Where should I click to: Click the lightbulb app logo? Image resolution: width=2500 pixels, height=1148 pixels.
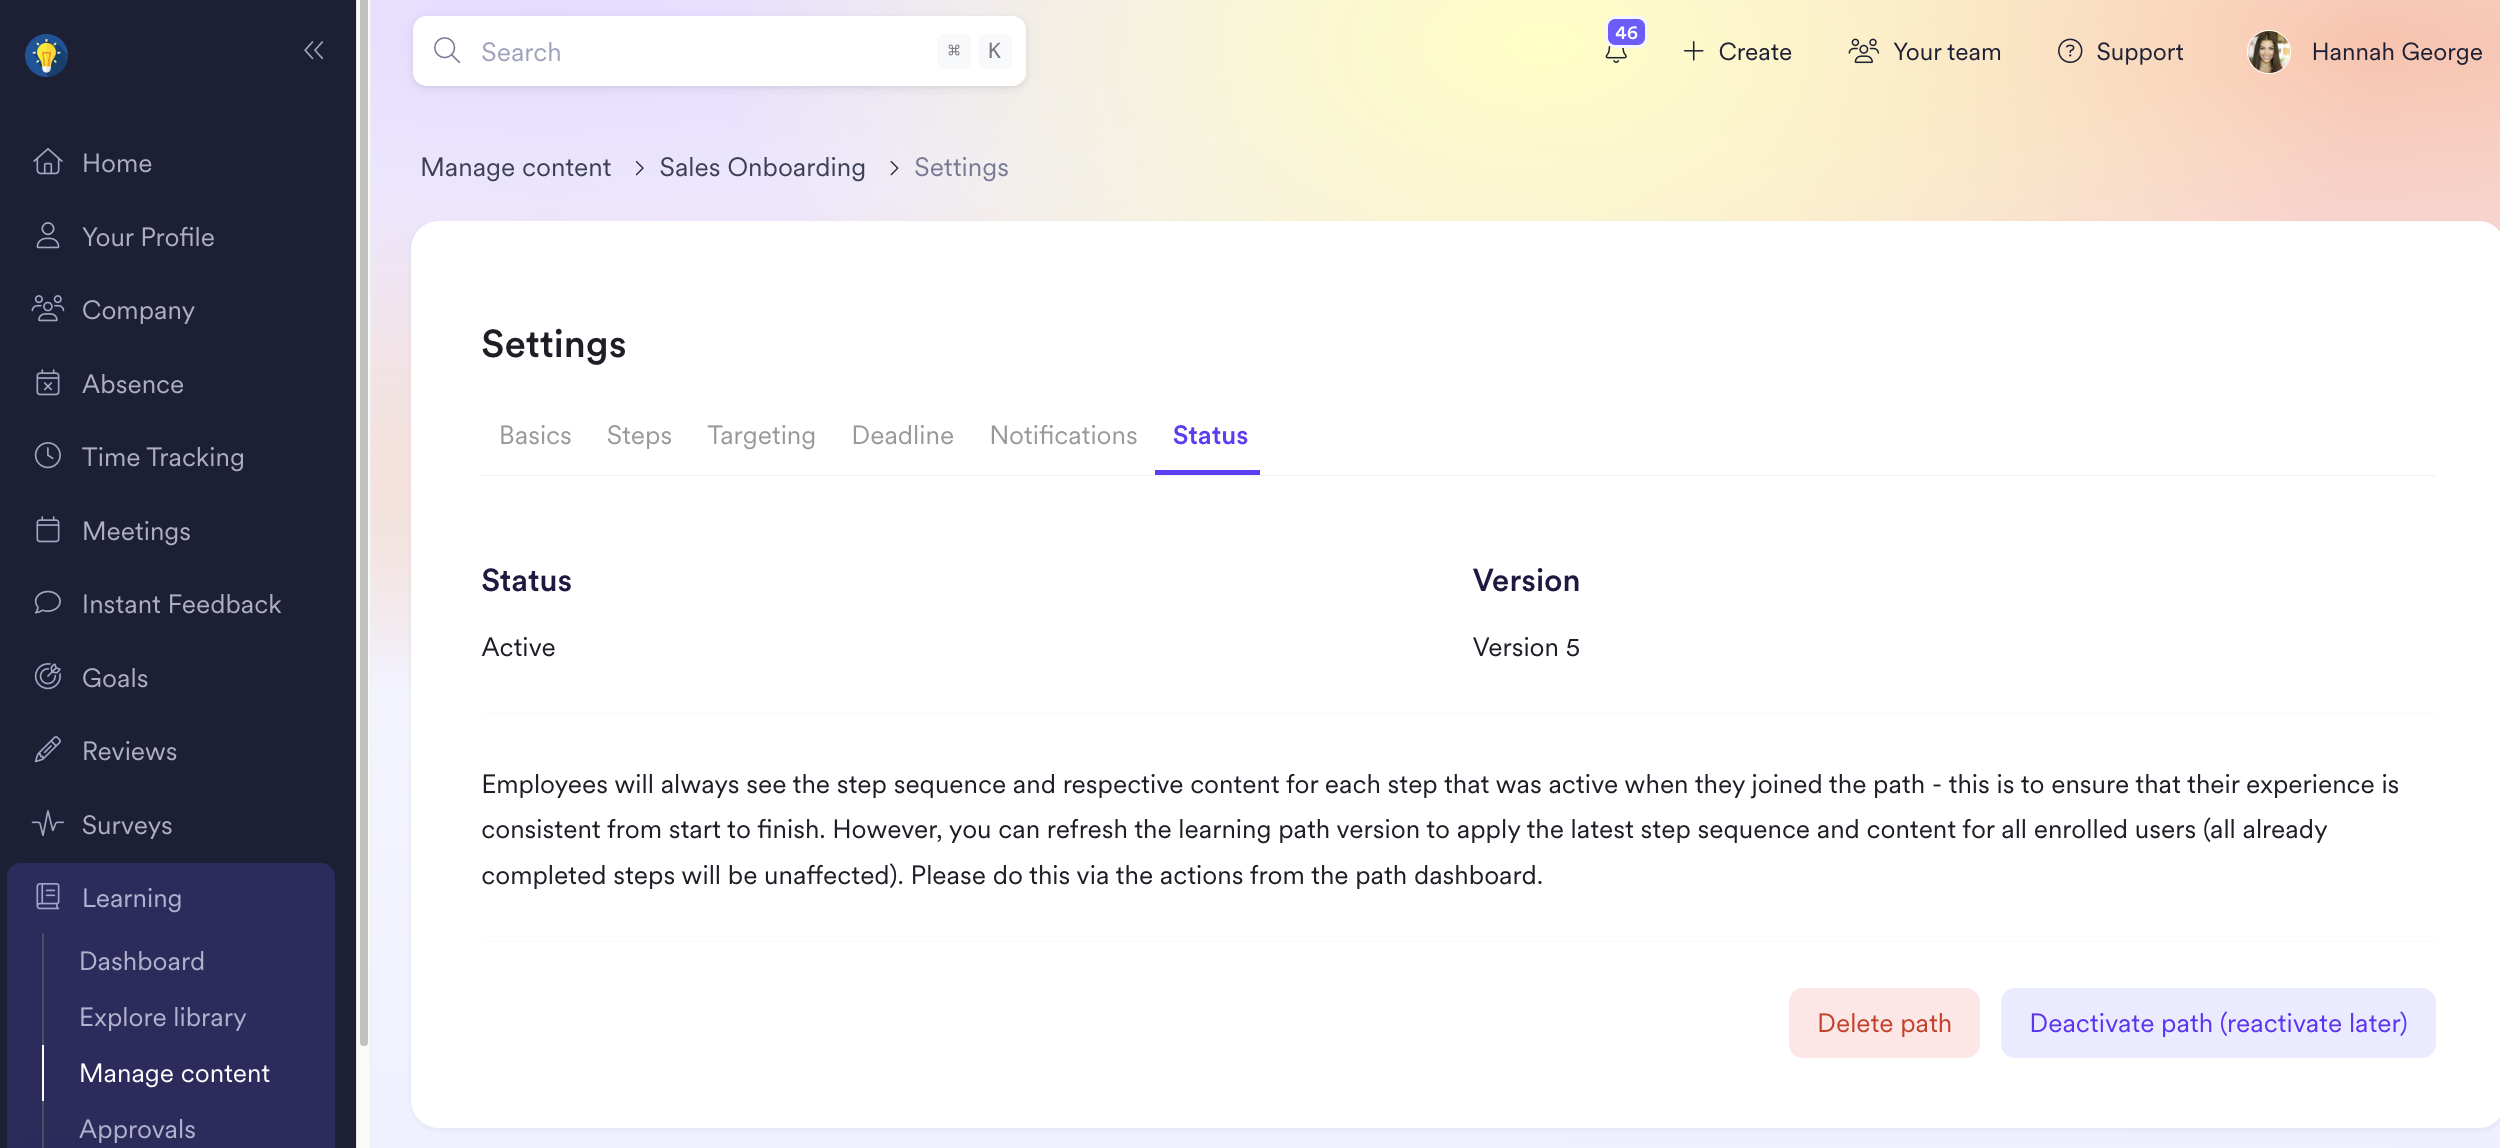[x=46, y=55]
